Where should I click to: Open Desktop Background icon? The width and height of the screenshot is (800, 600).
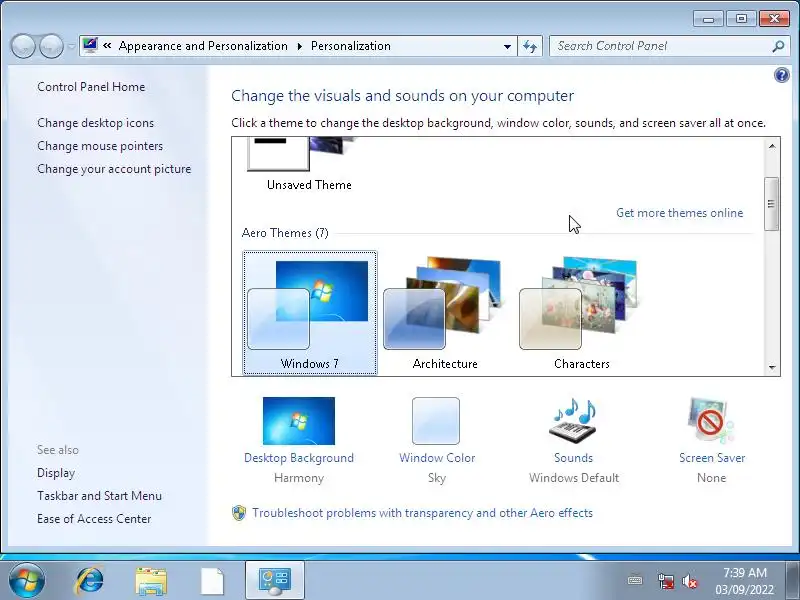299,421
